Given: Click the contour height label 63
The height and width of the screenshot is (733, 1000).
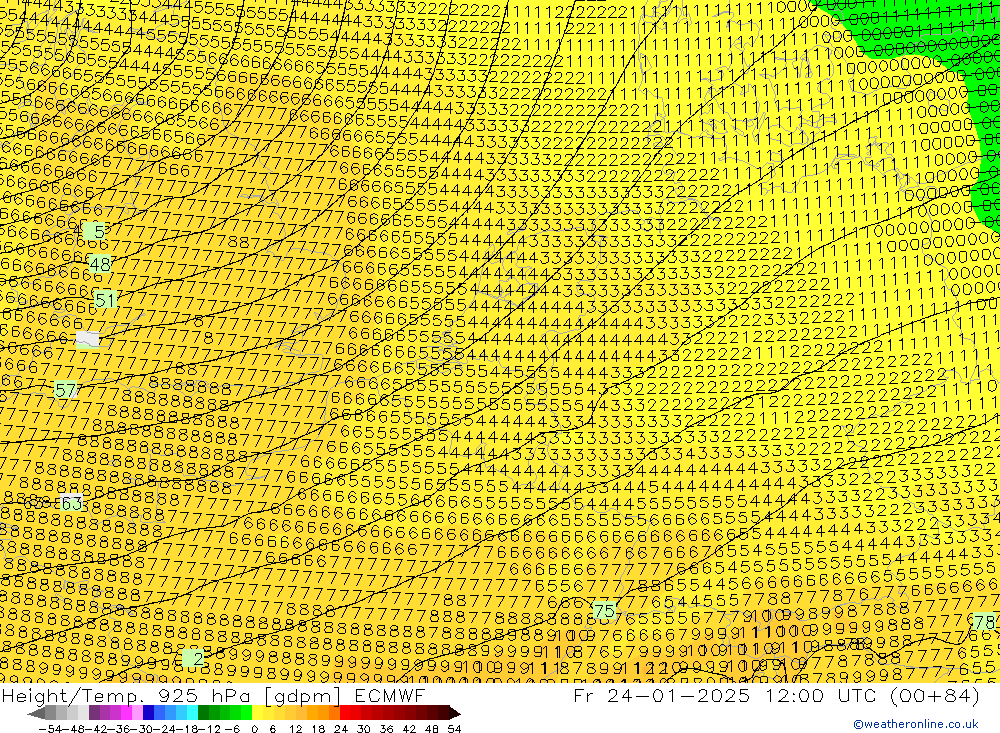Looking at the screenshot, I should point(71,503).
